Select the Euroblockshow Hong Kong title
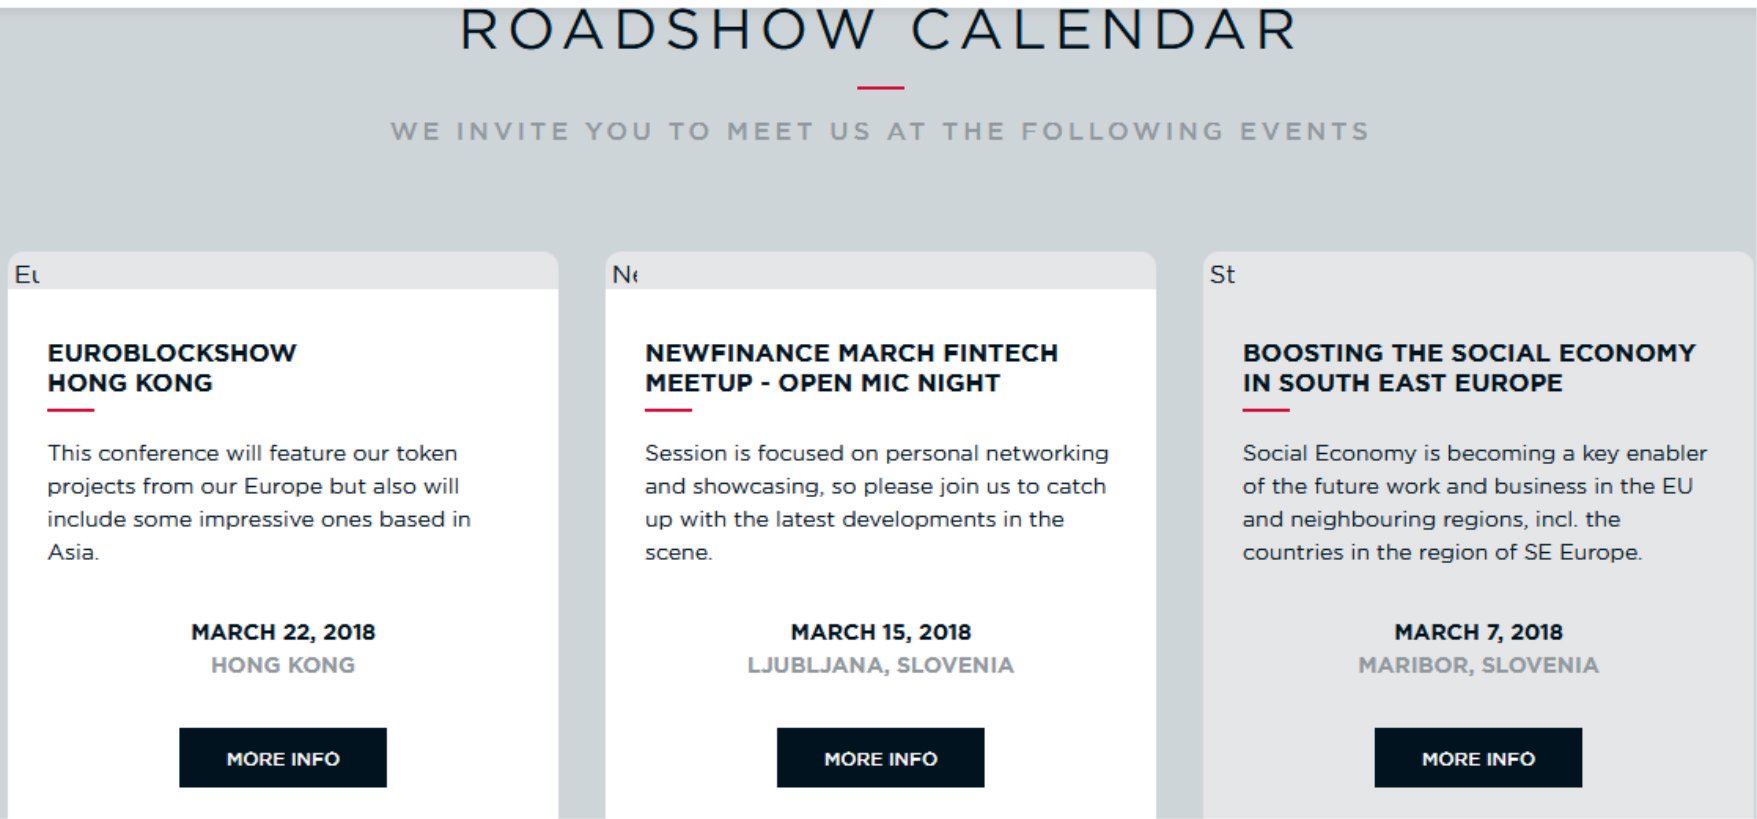1757x819 pixels. [172, 368]
